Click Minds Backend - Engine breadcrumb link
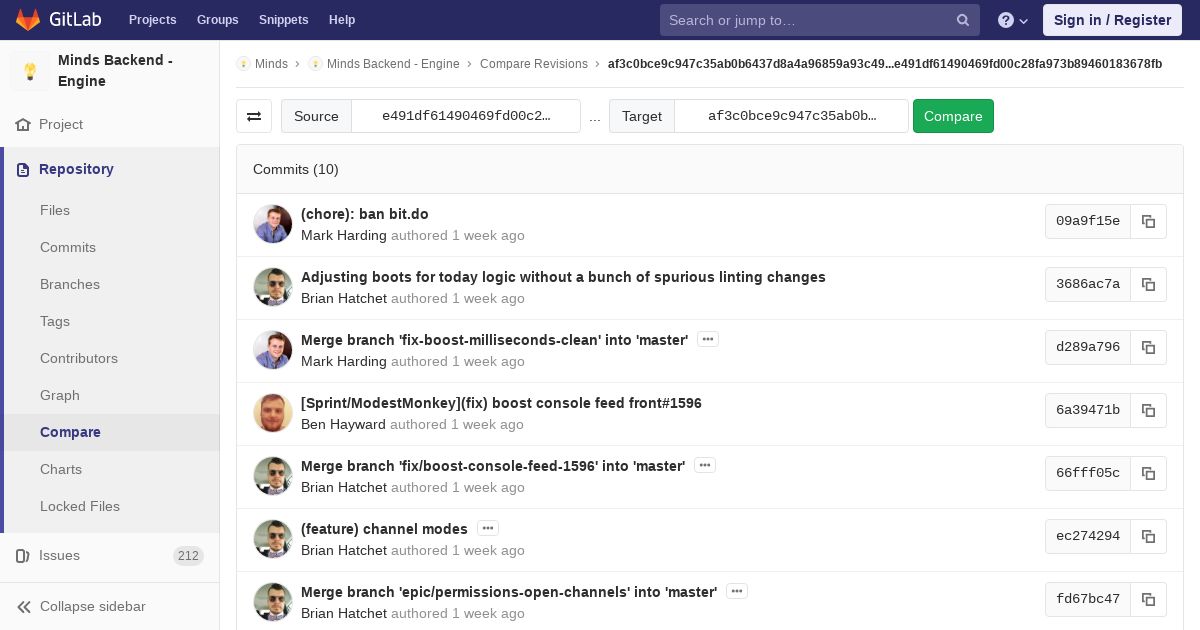This screenshot has height=630, width=1200. click(393, 64)
